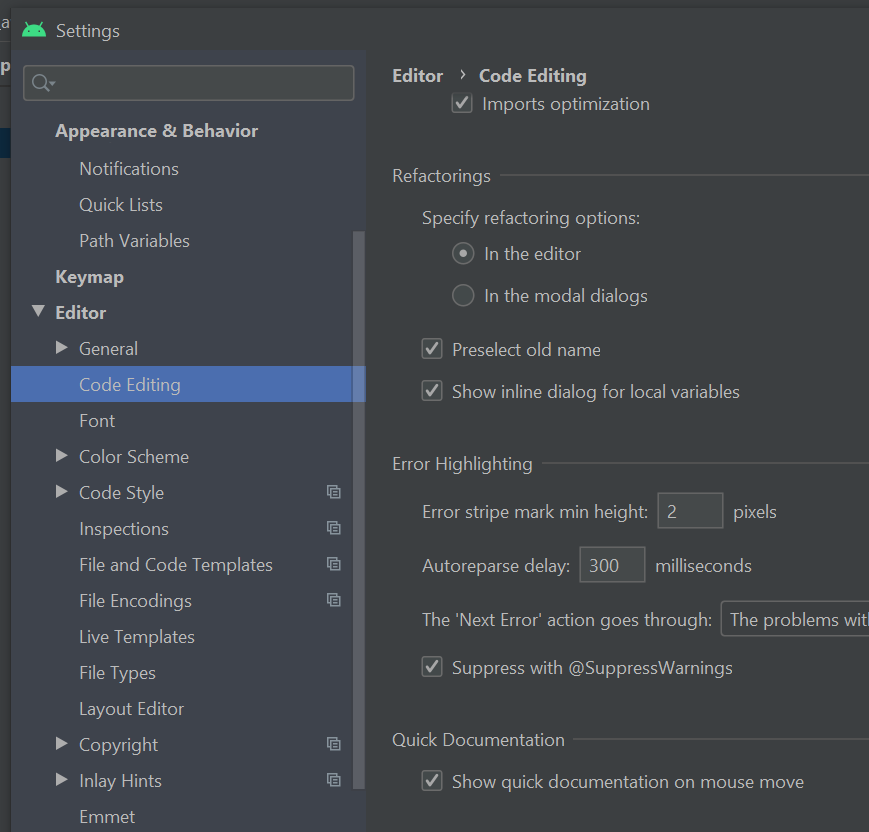Go to the Keymap settings page
Screen dimensions: 869x832
pos(89,276)
